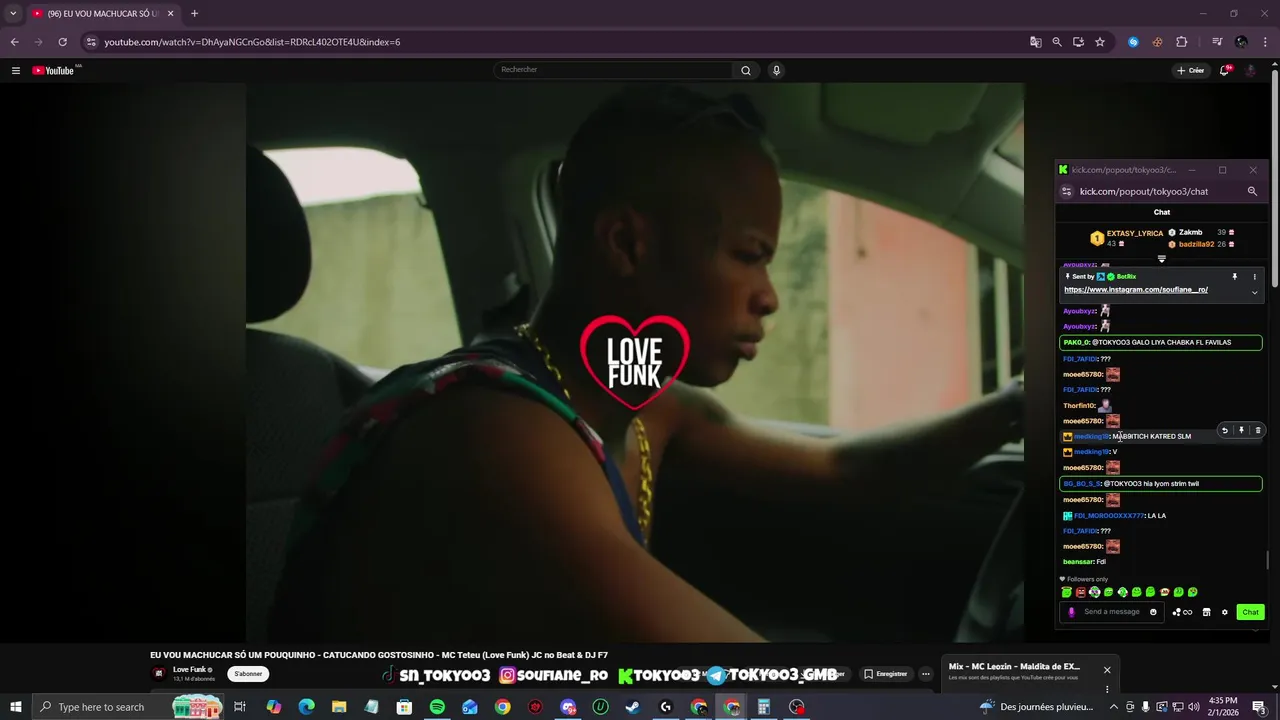Open the Chrome profile avatar
This screenshot has width=1280, height=720.
(x=1241, y=42)
